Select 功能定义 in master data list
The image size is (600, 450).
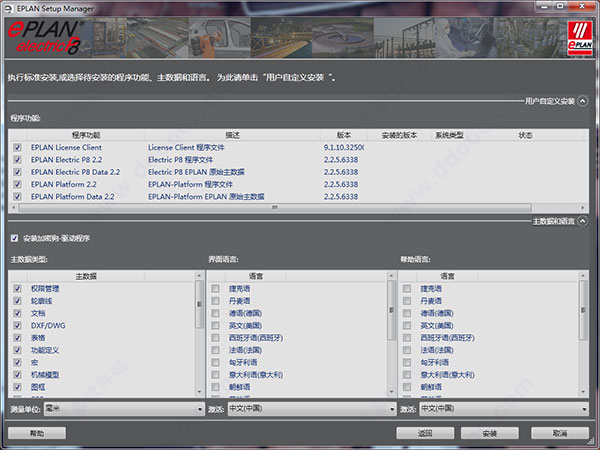(45, 350)
